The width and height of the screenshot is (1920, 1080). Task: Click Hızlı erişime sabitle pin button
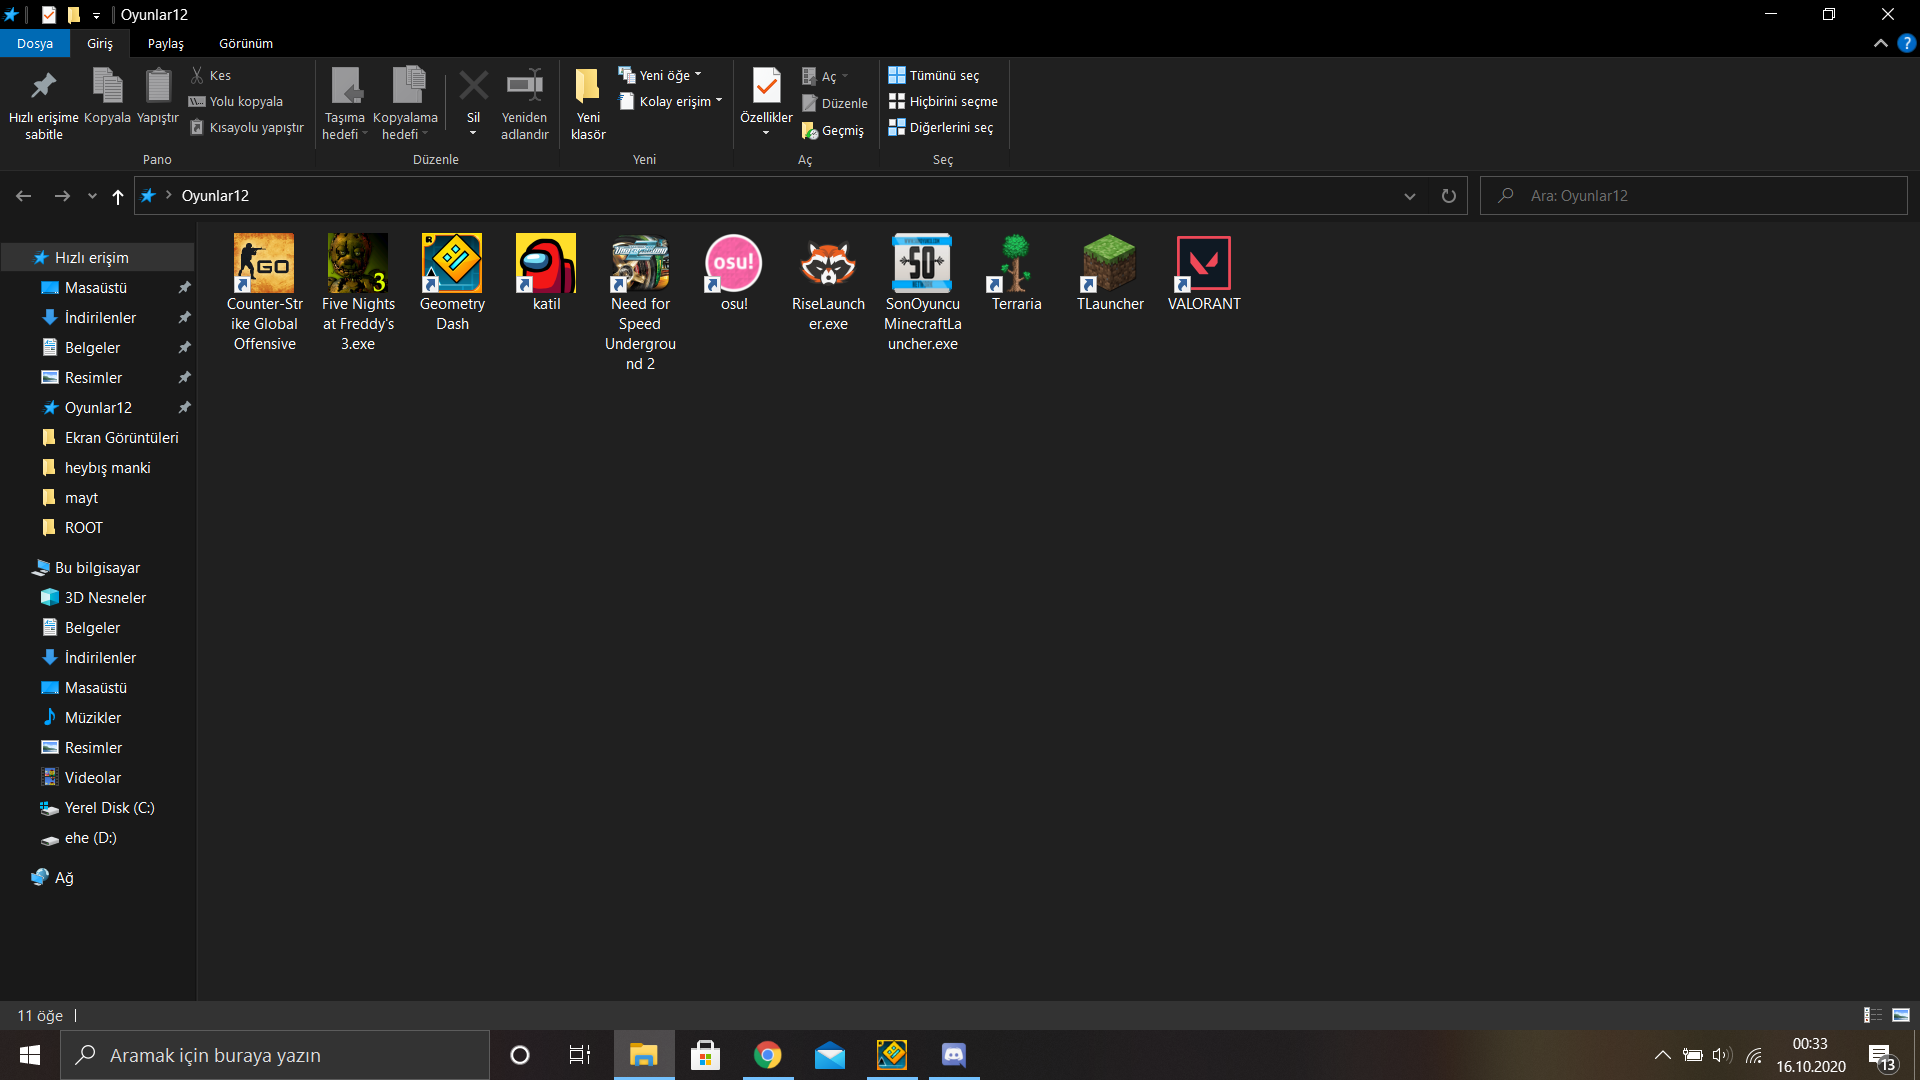(x=43, y=105)
